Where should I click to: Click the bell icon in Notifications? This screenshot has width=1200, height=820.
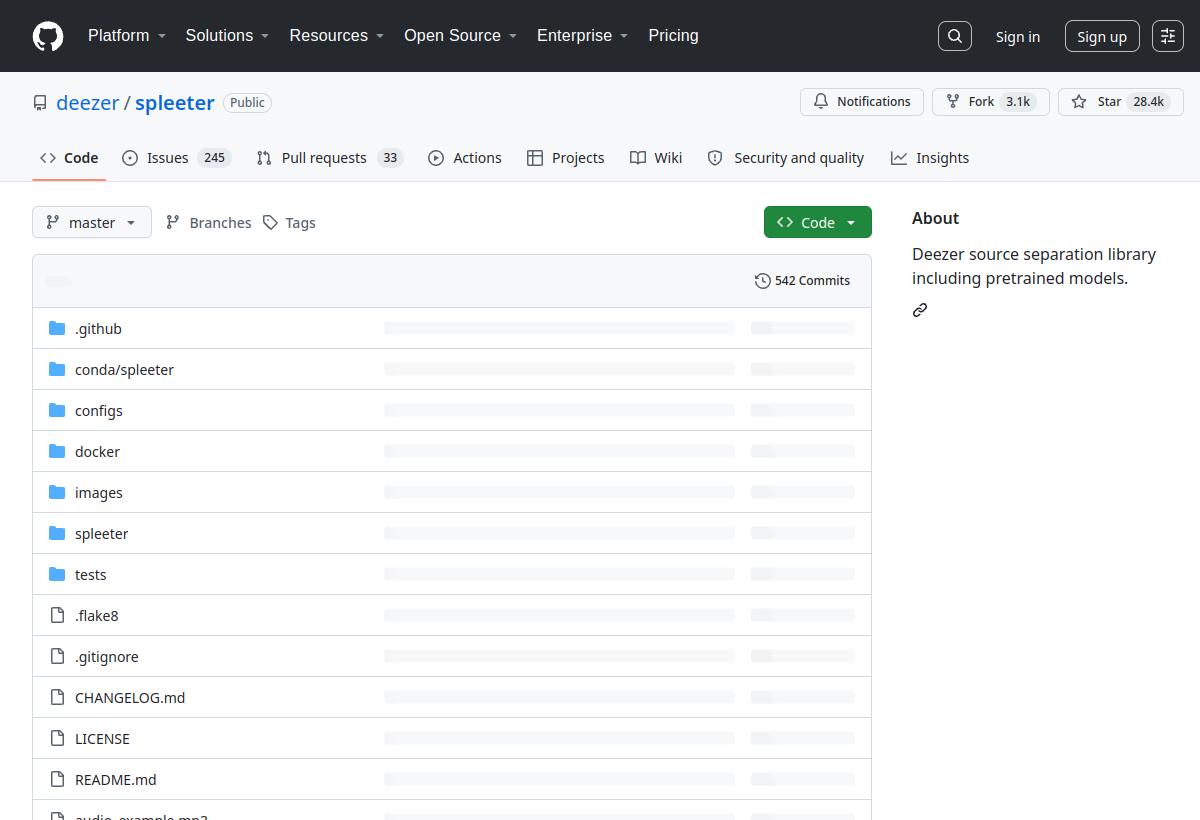pos(821,102)
